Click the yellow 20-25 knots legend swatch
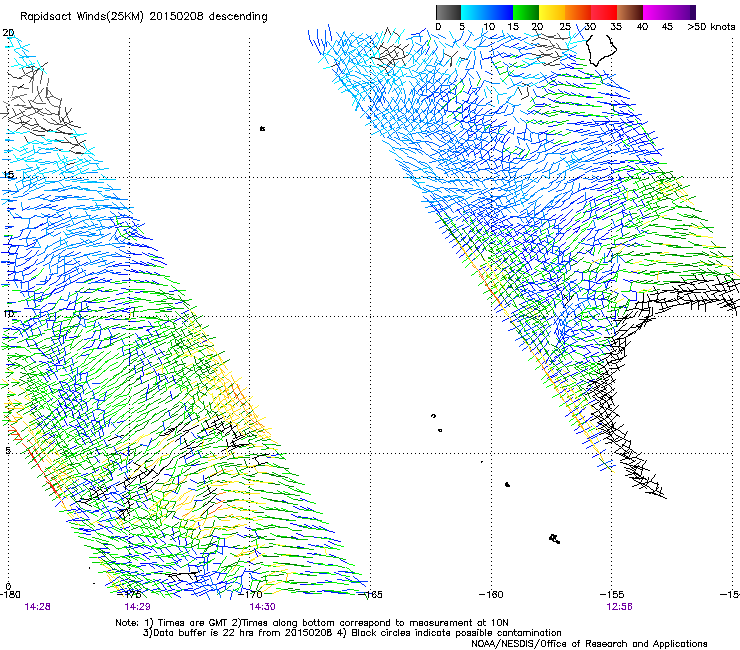This screenshot has width=740, height=650. [552, 12]
